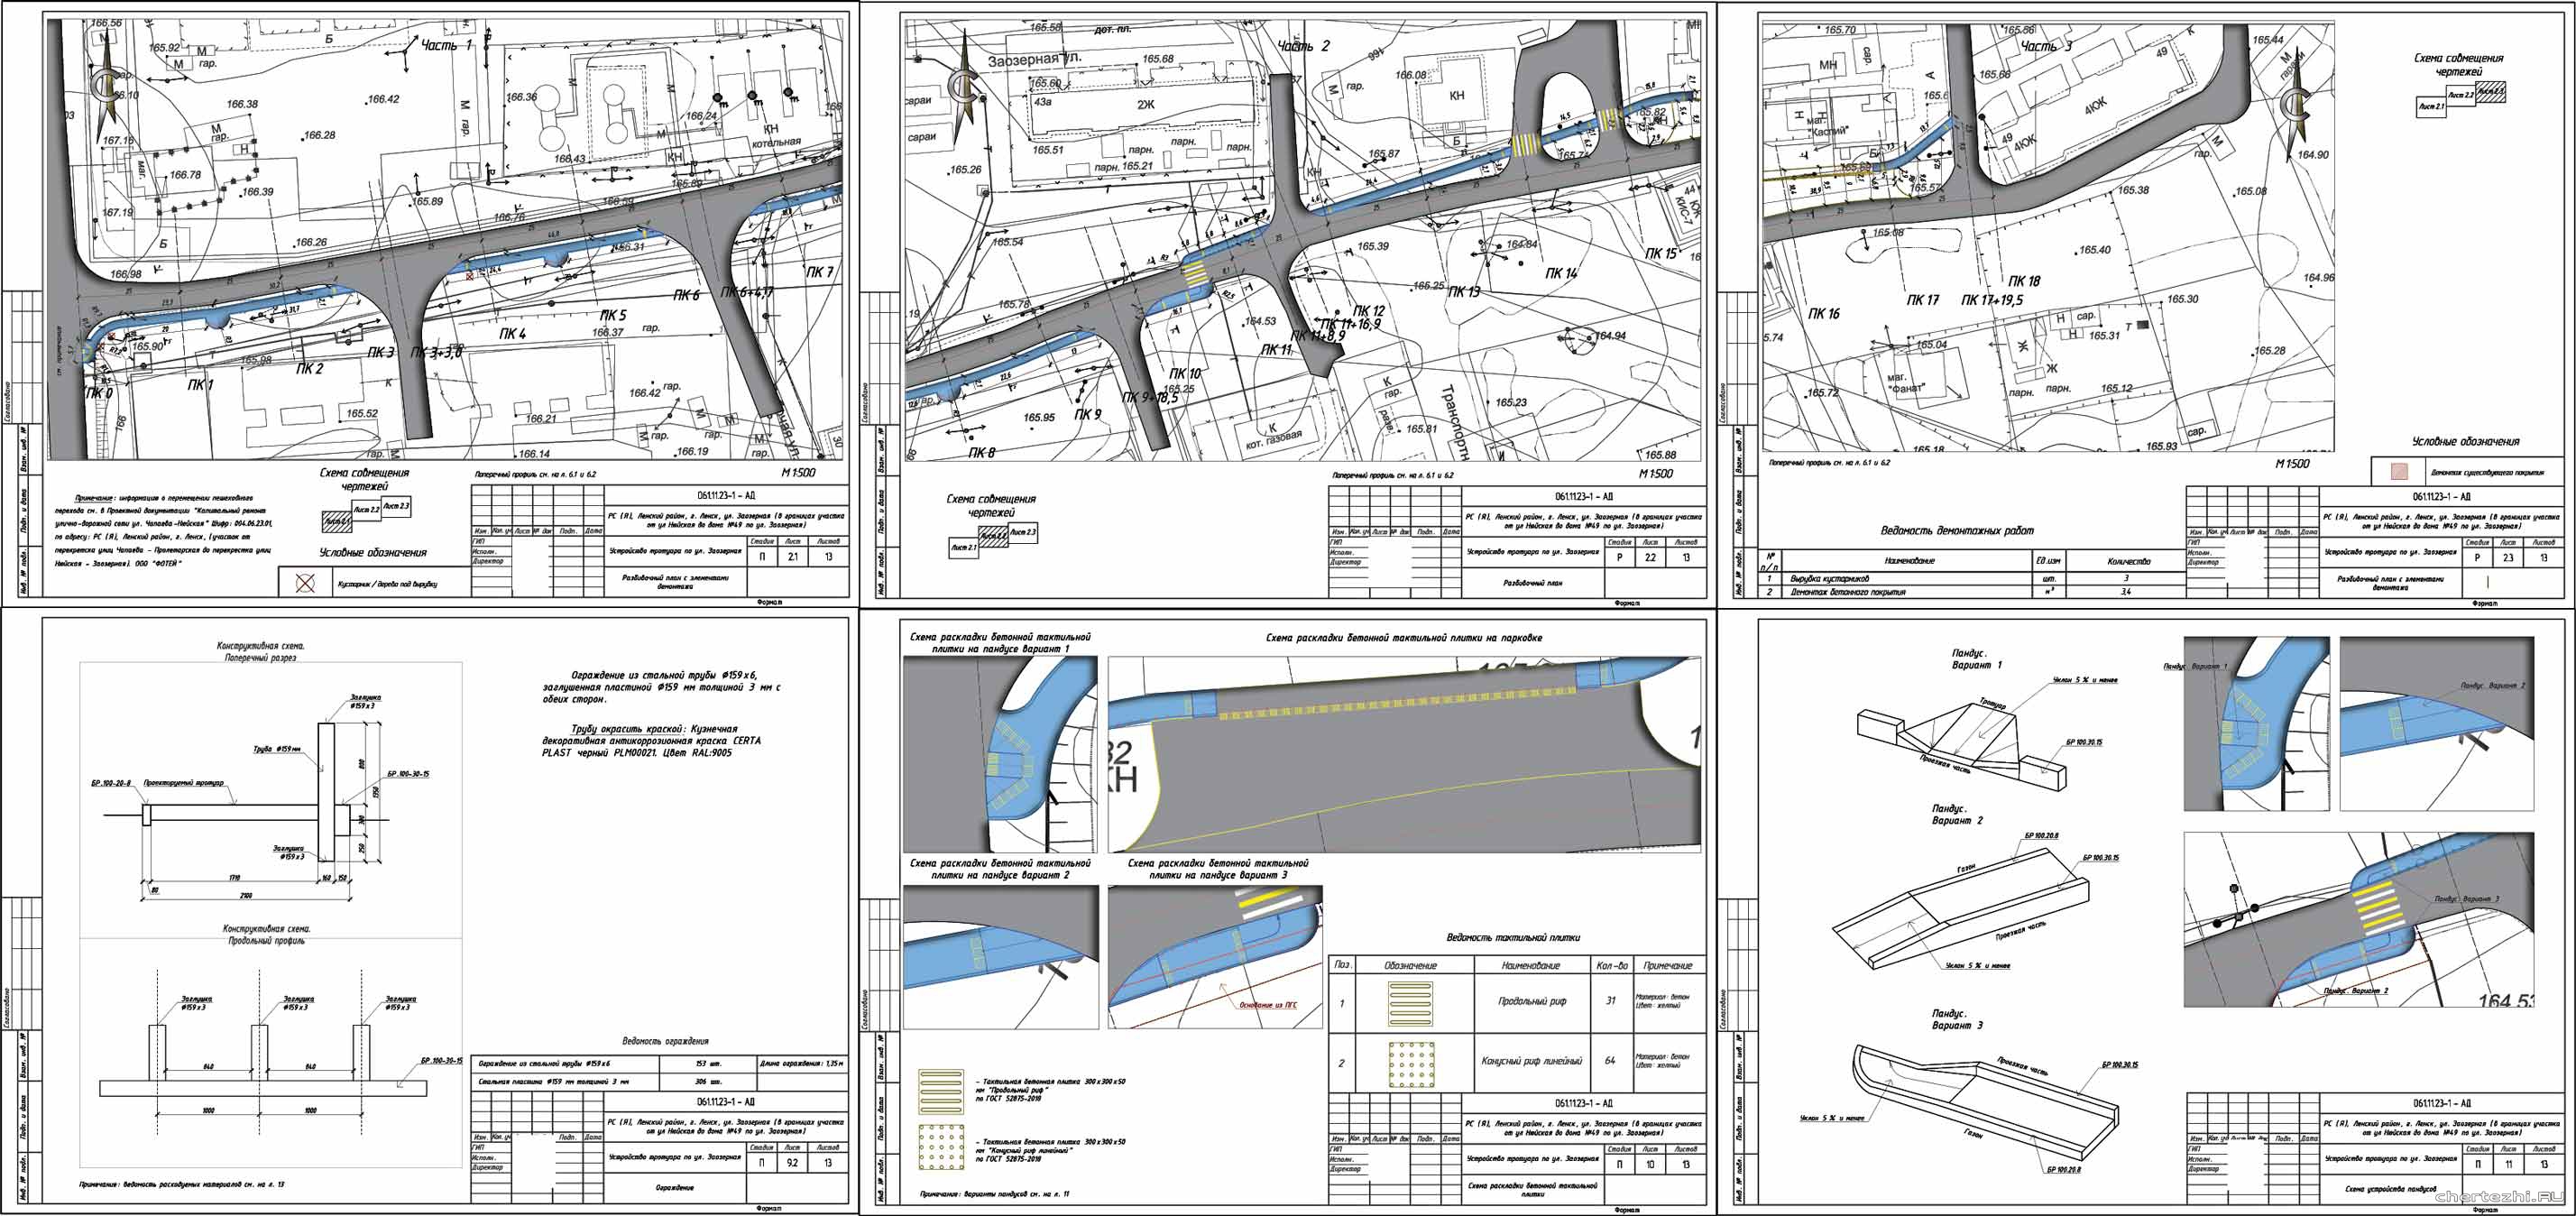Click the 'Основание из ПГС' red callout label
The image size is (2576, 1216).
[x=1267, y=1004]
